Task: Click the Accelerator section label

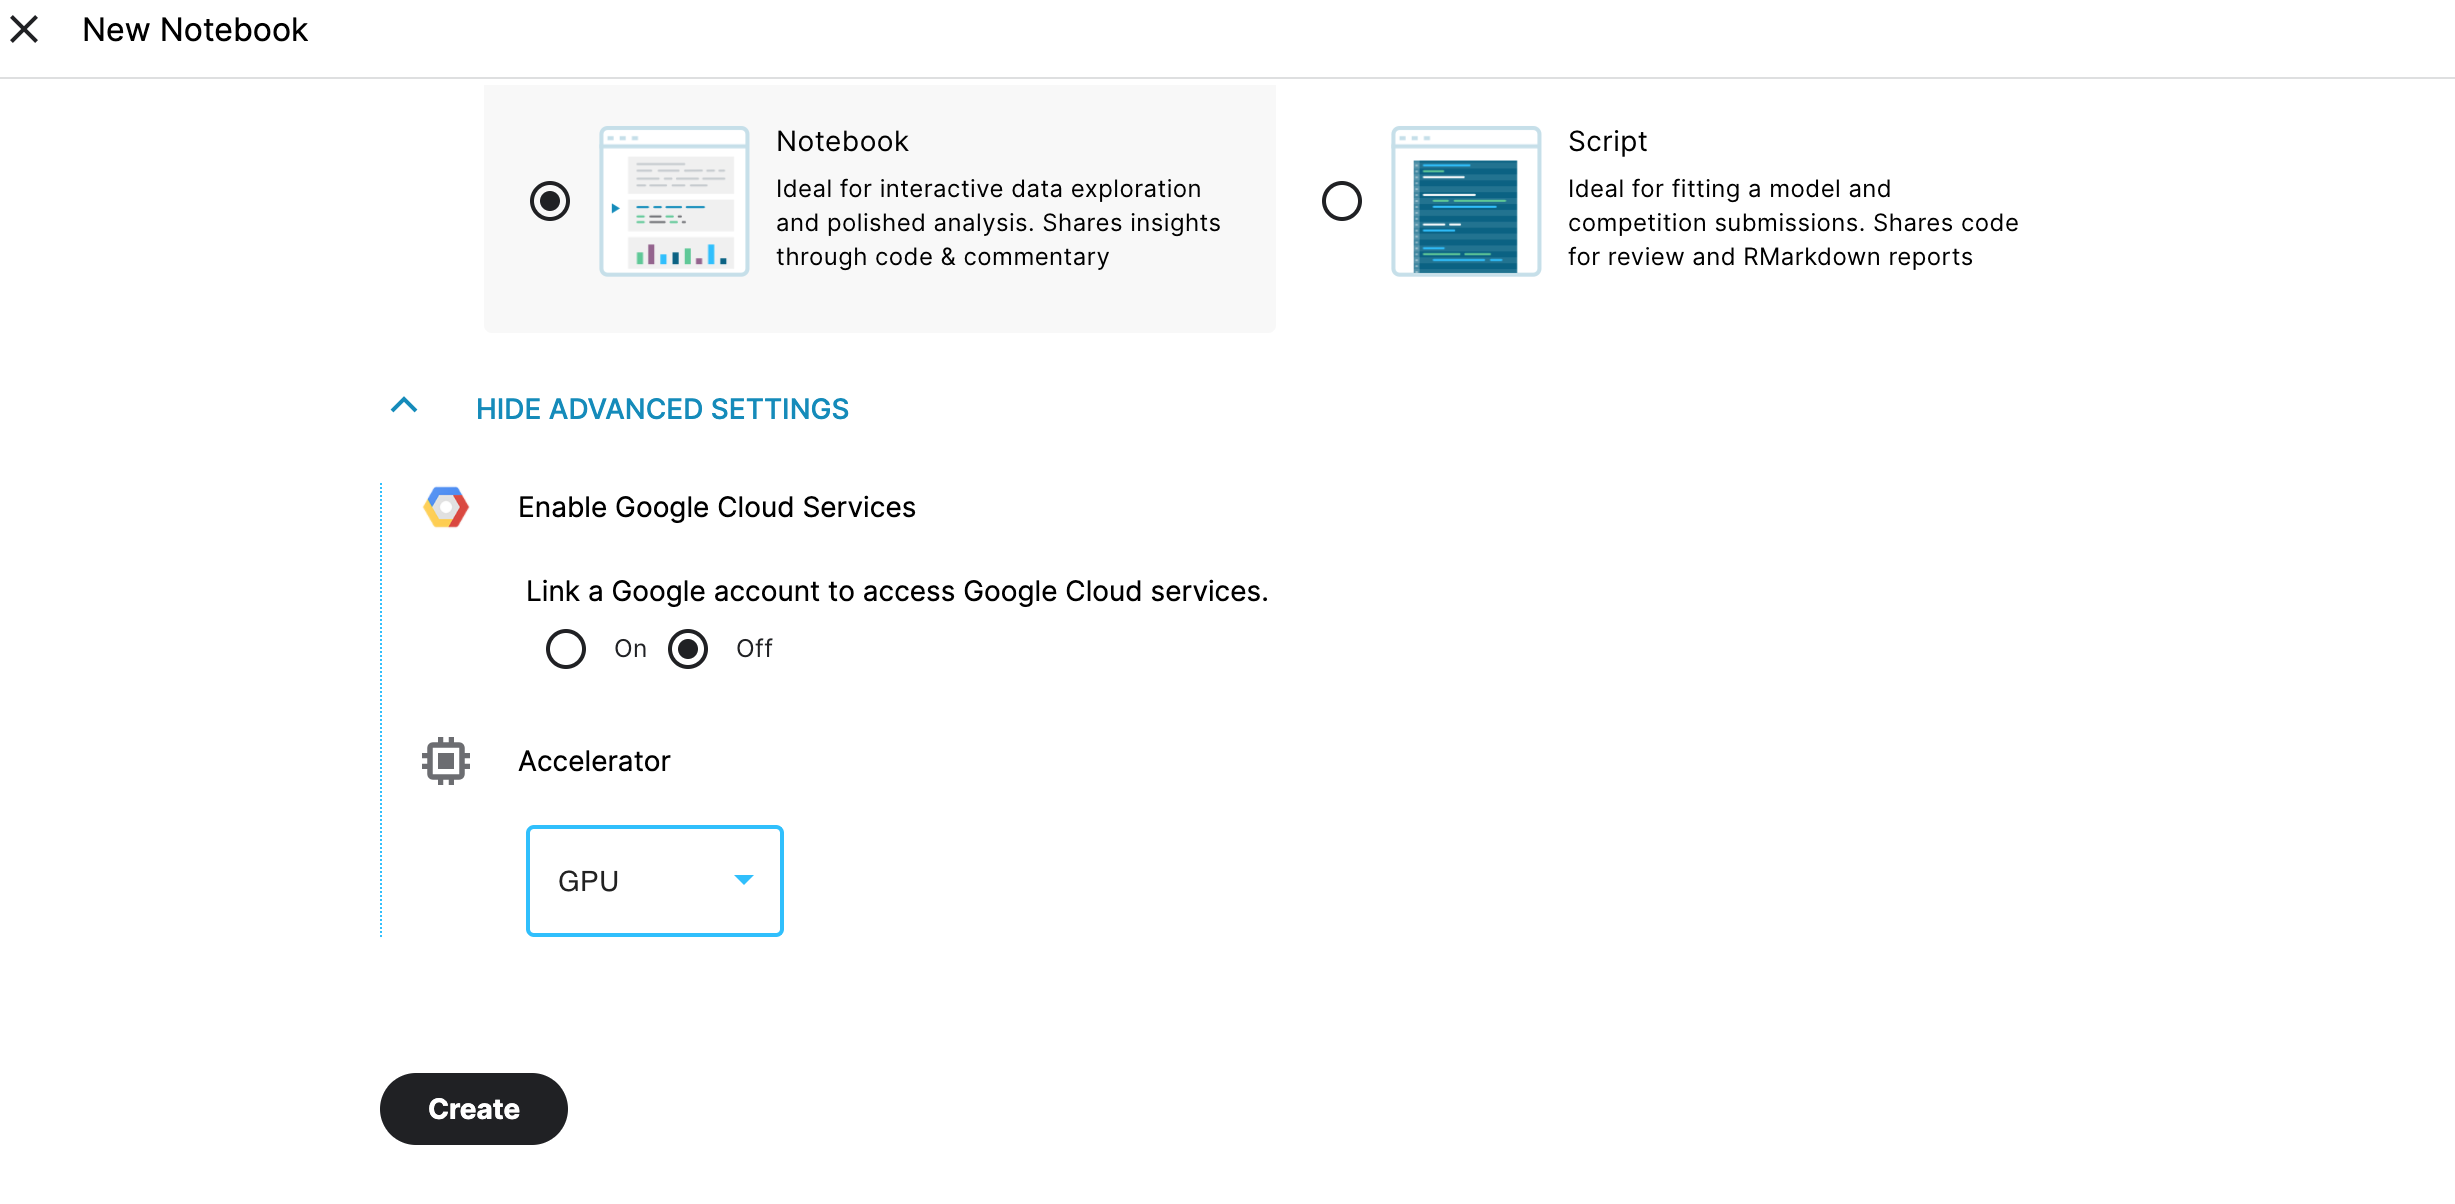Action: pyautogui.click(x=594, y=761)
